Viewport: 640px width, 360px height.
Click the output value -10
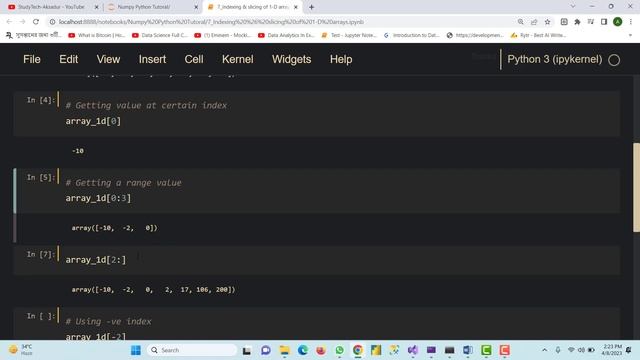[x=78, y=151]
